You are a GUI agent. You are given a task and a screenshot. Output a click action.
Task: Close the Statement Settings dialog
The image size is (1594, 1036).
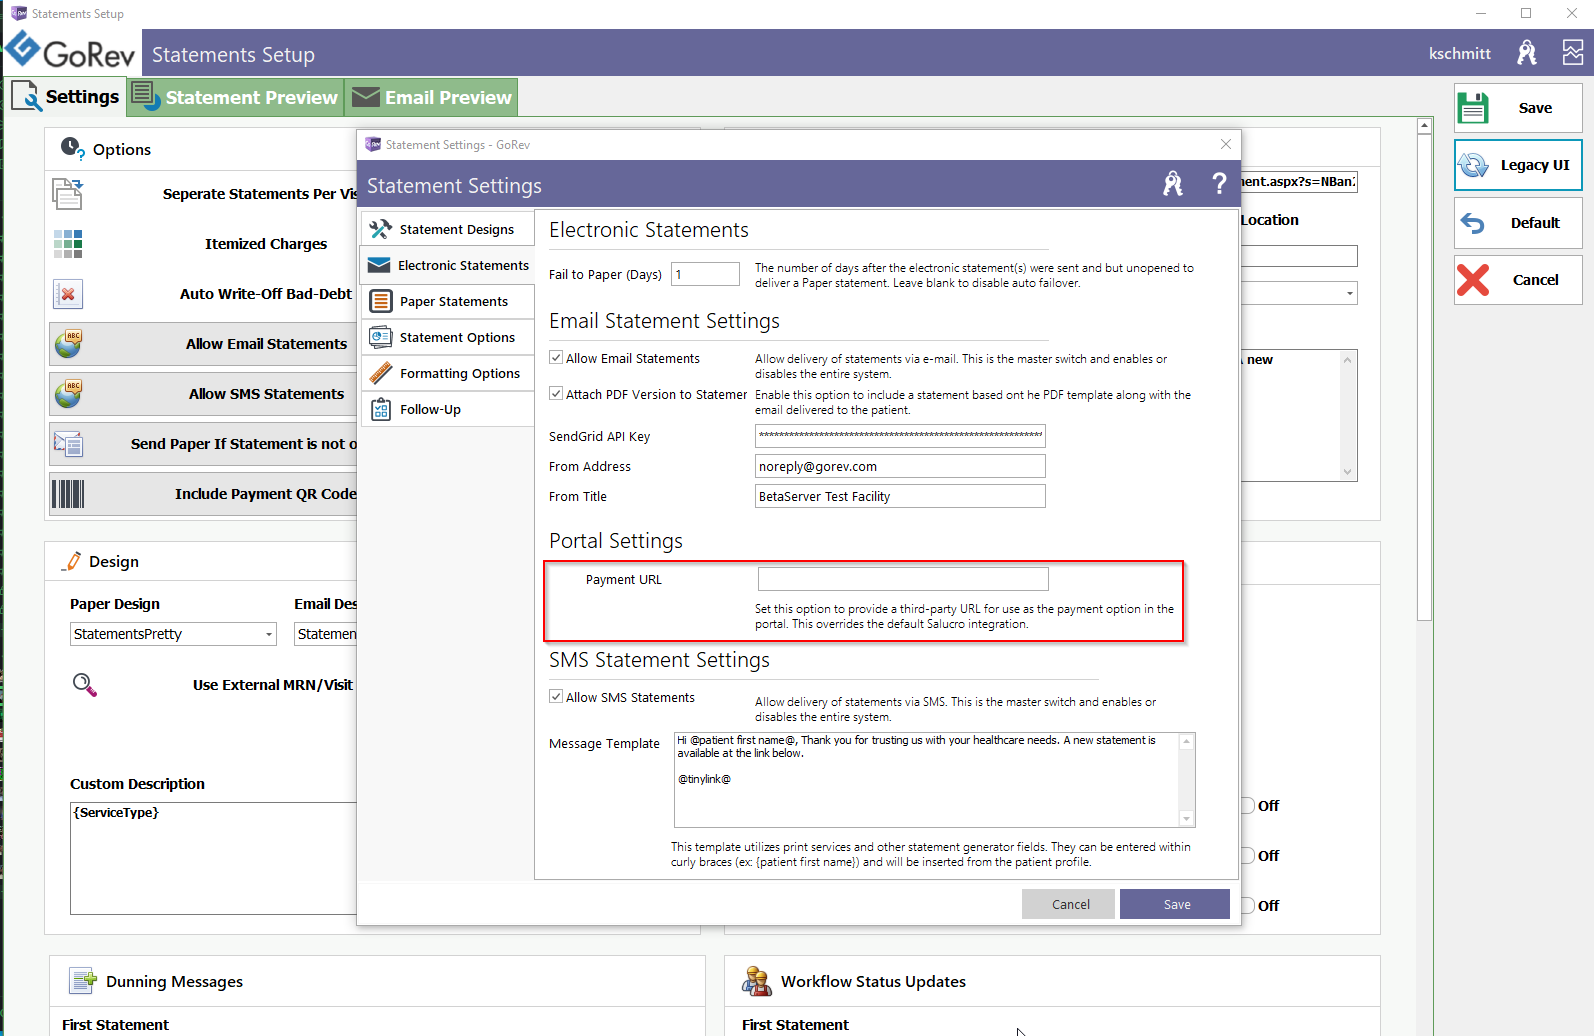coord(1226,144)
